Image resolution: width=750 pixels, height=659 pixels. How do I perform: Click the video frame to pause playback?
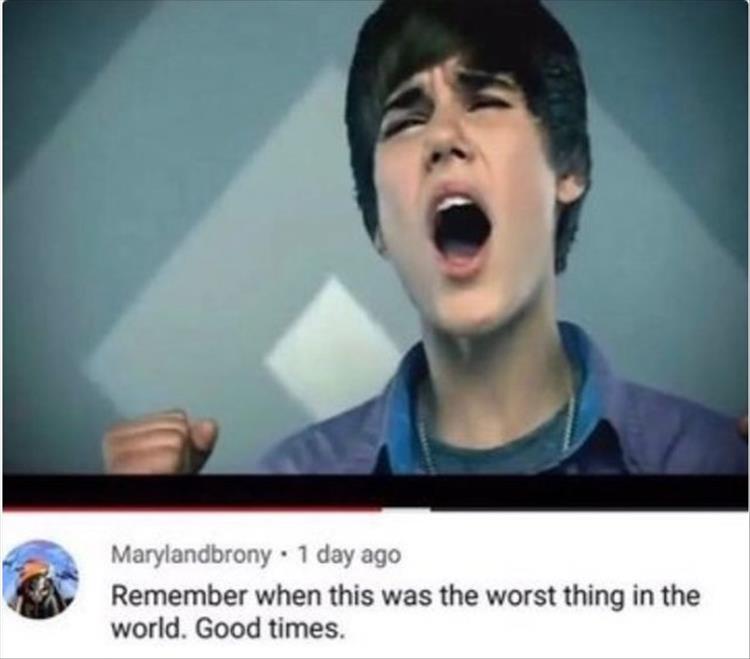click(x=375, y=238)
